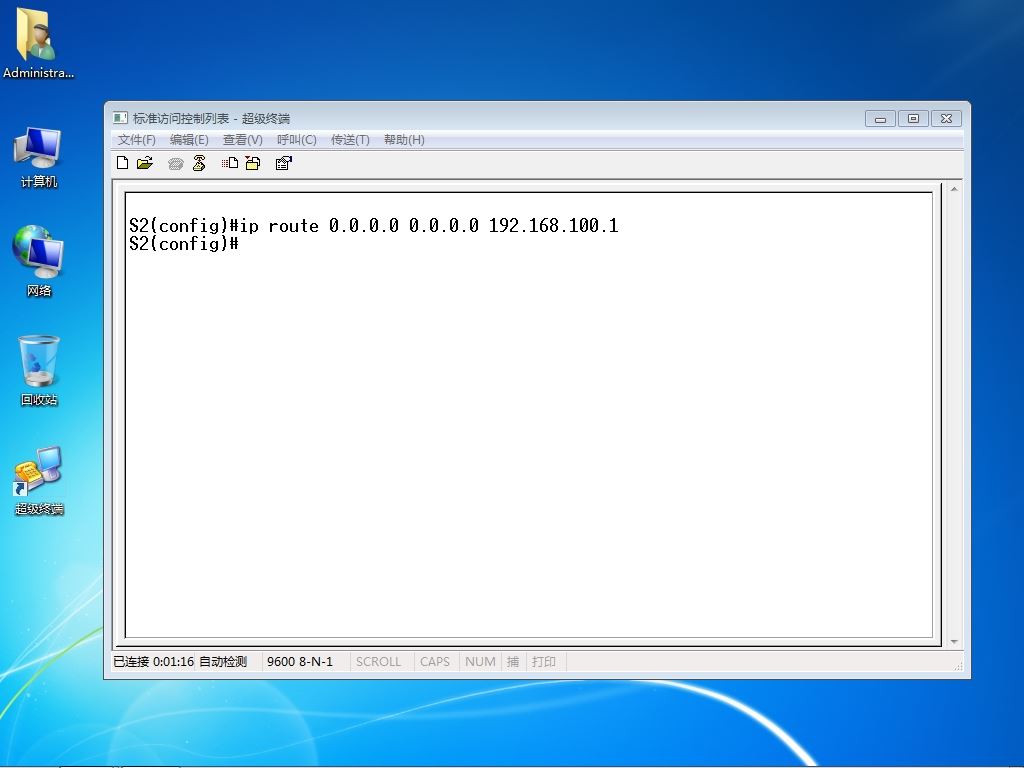Open the 编辑(E) menu
The image size is (1024, 768).
pyautogui.click(x=189, y=140)
